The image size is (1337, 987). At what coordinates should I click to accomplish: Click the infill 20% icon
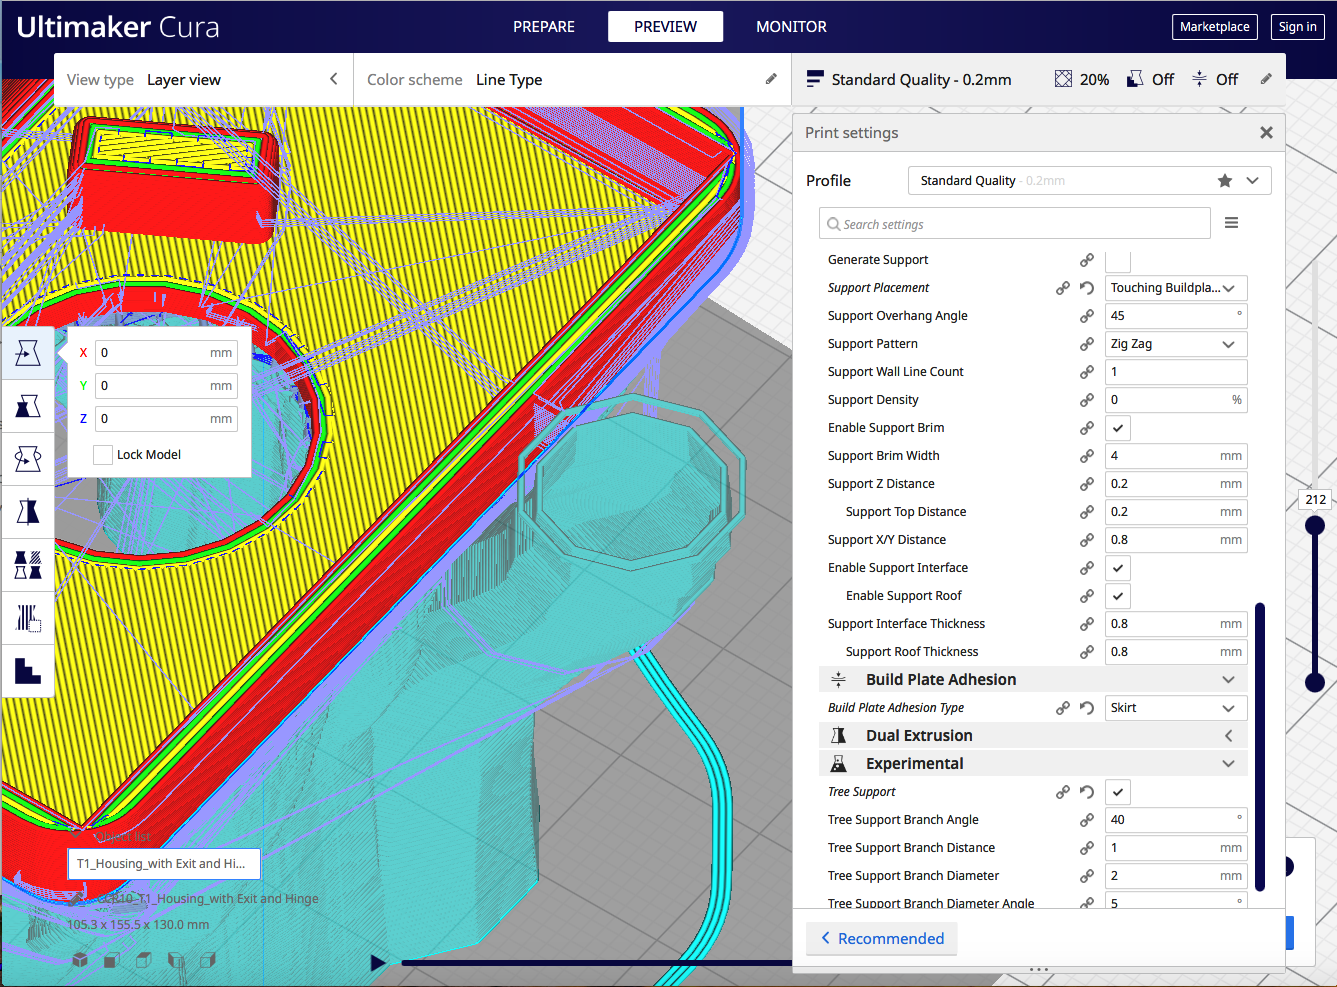[1063, 79]
